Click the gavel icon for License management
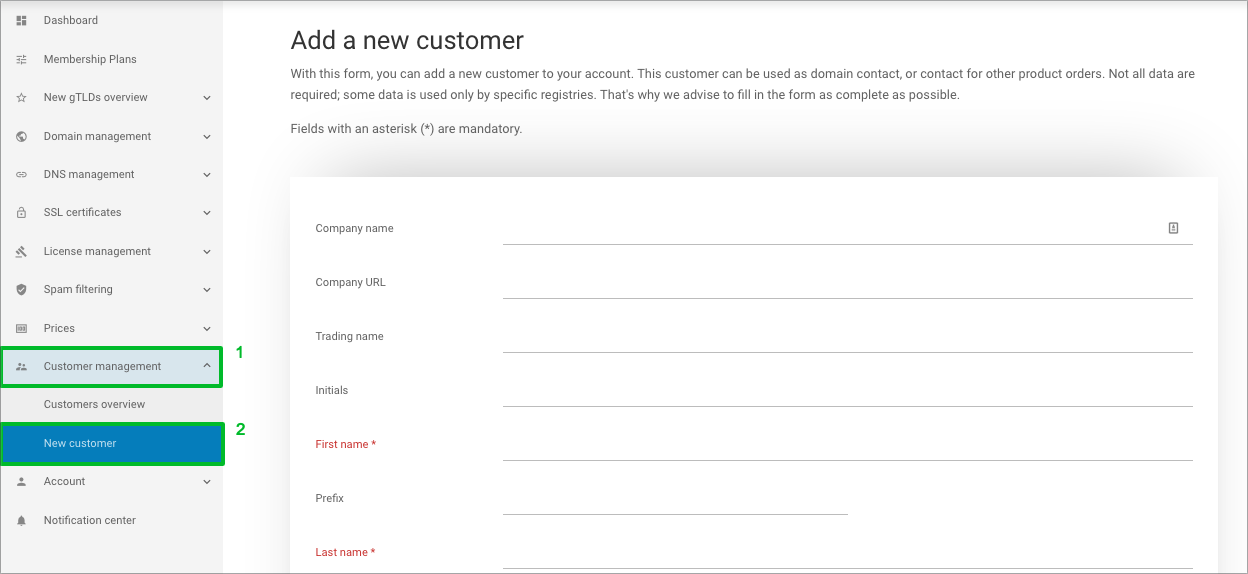The image size is (1248, 574). click(21, 251)
